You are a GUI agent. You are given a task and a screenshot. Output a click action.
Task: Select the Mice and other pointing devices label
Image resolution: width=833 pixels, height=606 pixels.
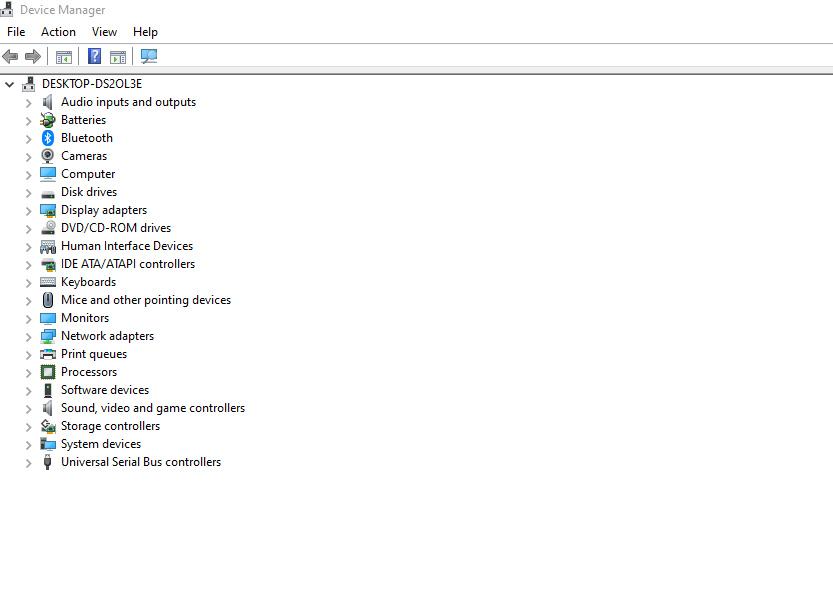point(146,300)
